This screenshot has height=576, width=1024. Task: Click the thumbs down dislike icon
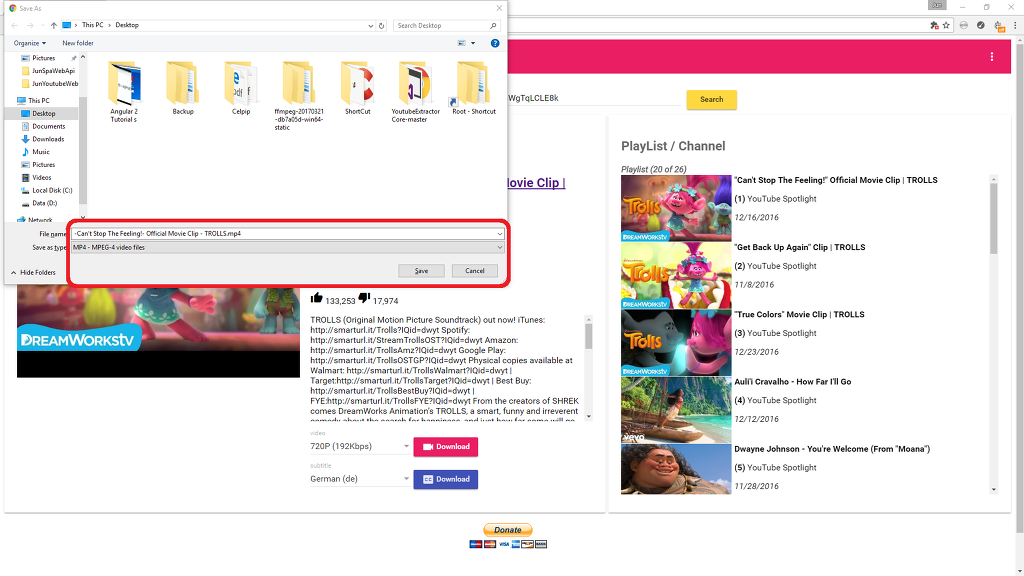coord(364,298)
